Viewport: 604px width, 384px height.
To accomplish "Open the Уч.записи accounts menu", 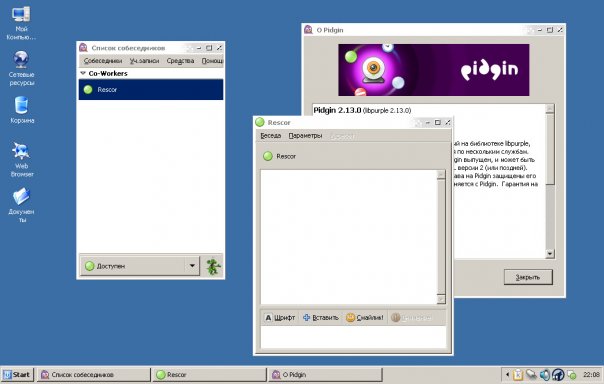I will (144, 61).
